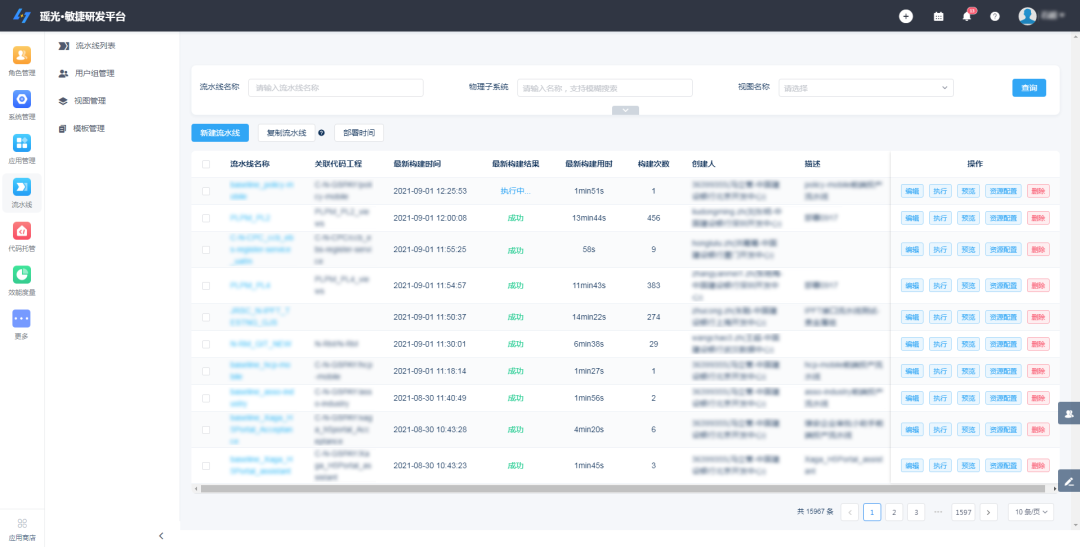Image resolution: width=1080 pixels, height=547 pixels.
Task: Check the row built at 11:50:37
Action: pyautogui.click(x=206, y=317)
